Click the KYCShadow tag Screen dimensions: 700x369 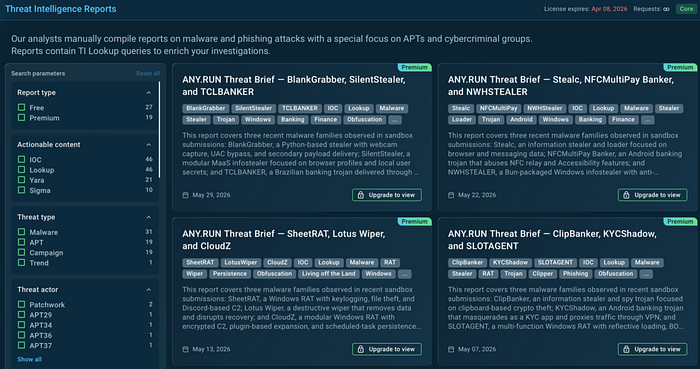tap(510, 263)
